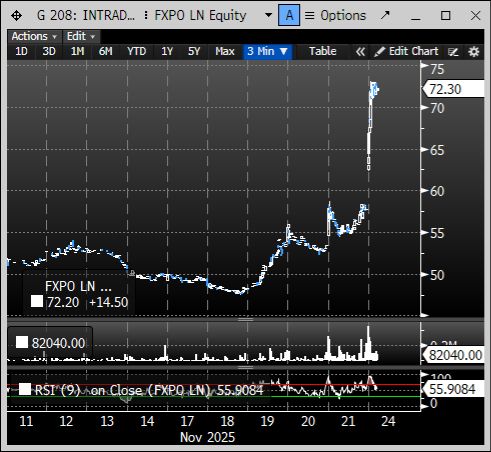This screenshot has height=452, width=491.
Task: Click the move crosshair icon in title bar
Action: pos(16,15)
